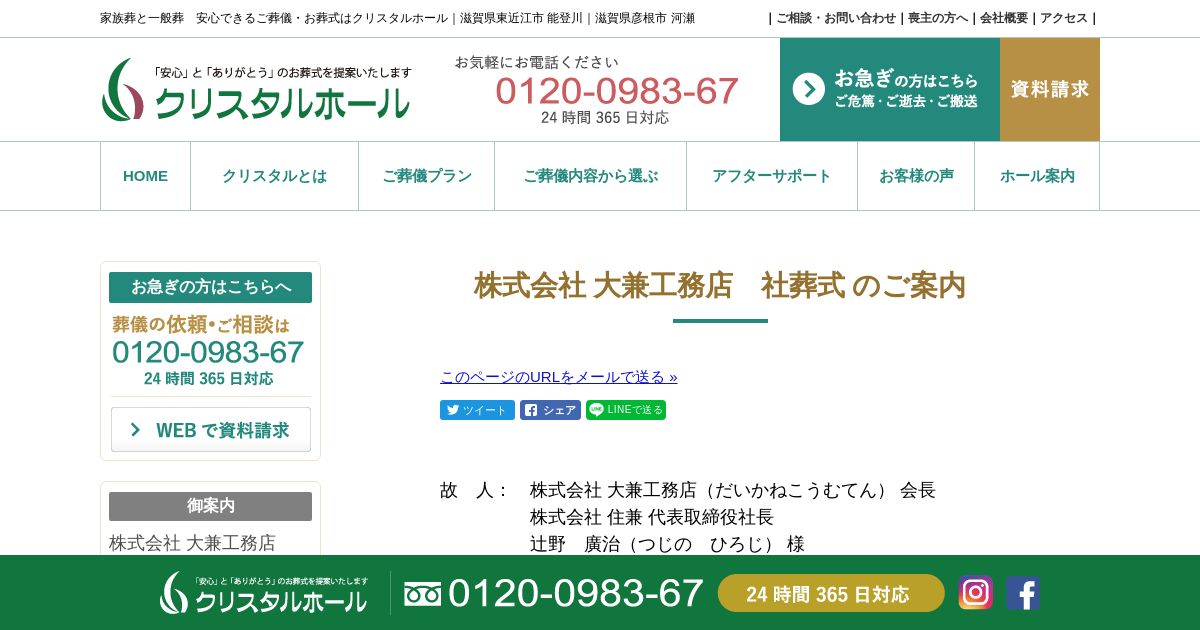Image resolution: width=1200 pixels, height=630 pixels.
Task: Click お急ぎの方はこちらへ sidebar heading
Action: tap(210, 287)
